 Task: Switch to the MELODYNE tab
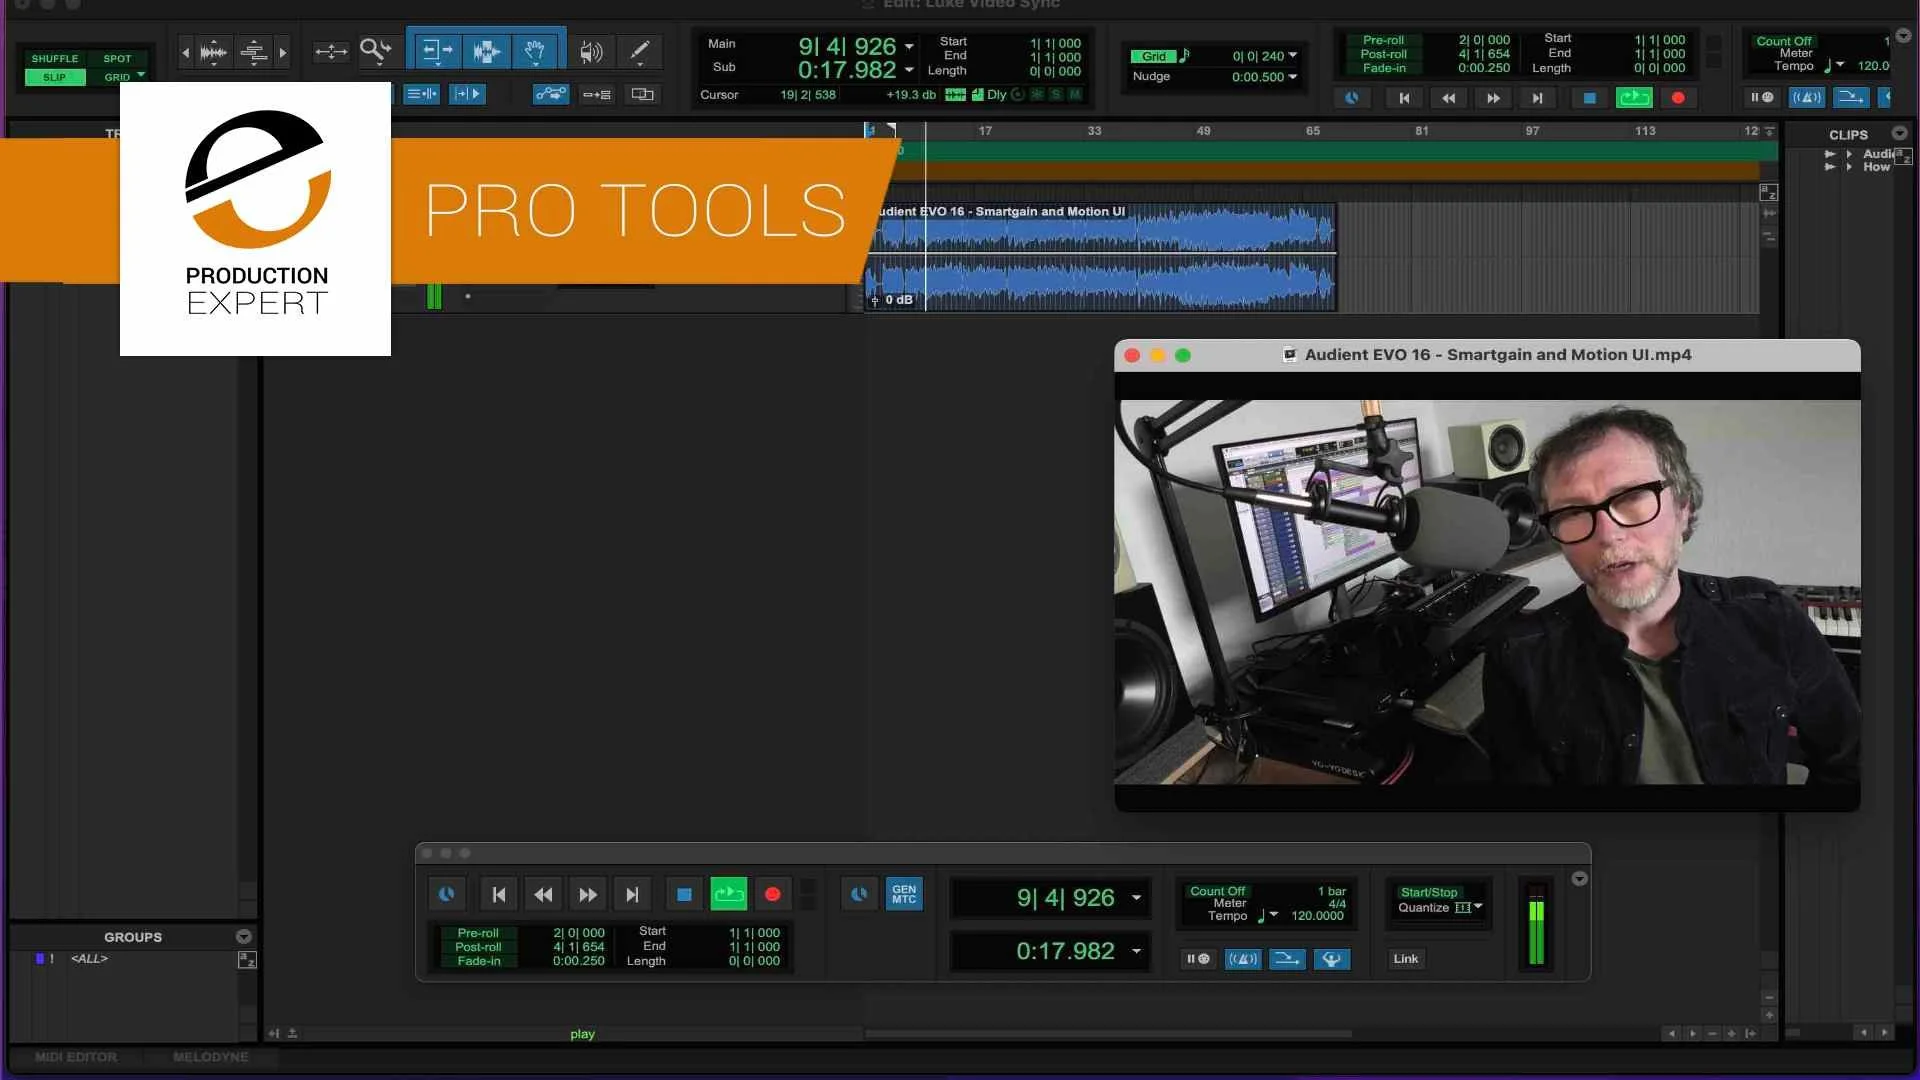209,1057
